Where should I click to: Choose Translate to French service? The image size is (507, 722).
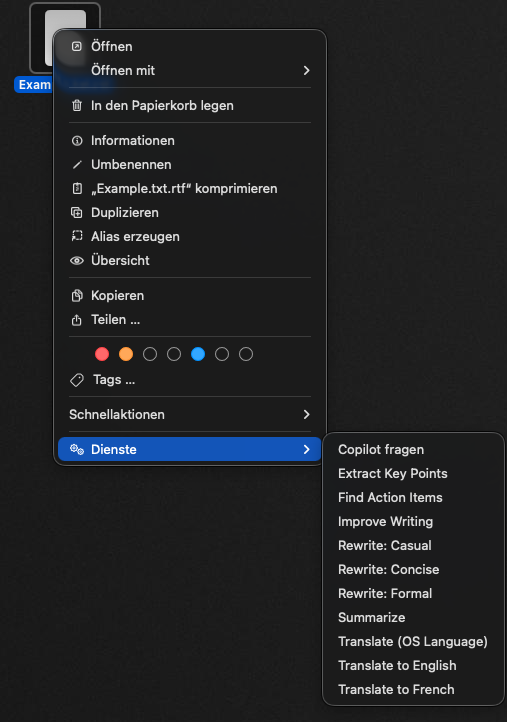coord(413,689)
